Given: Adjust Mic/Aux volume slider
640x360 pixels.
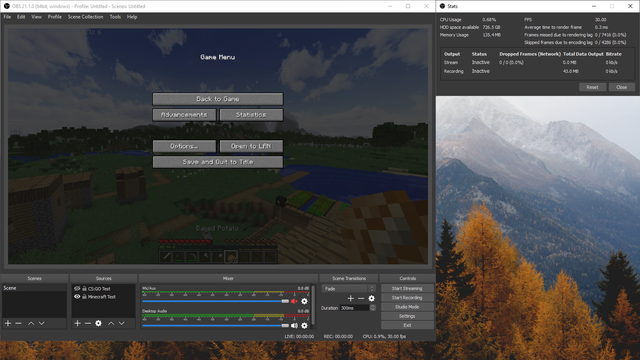Looking at the screenshot, I should click(x=216, y=301).
